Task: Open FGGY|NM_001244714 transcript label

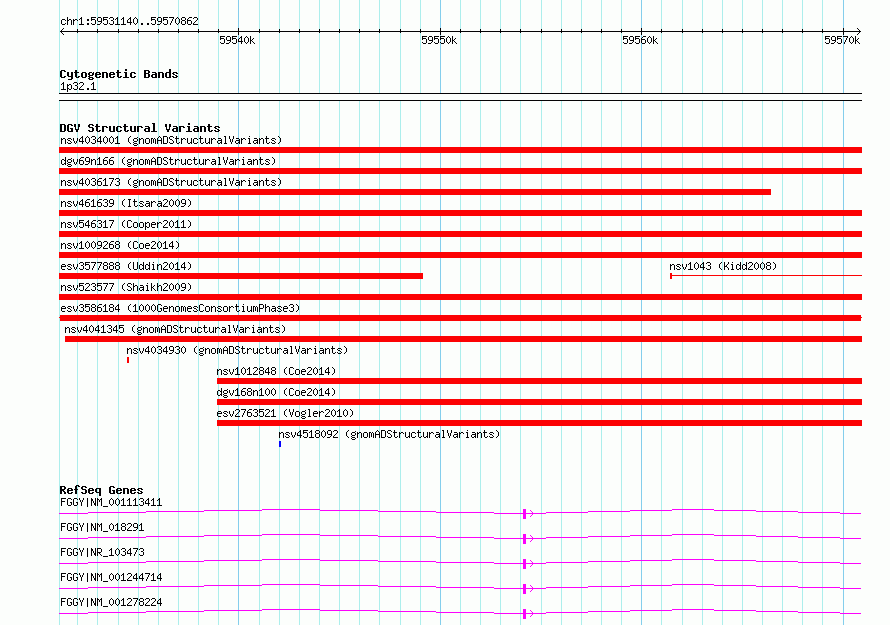Action: click(x=111, y=577)
